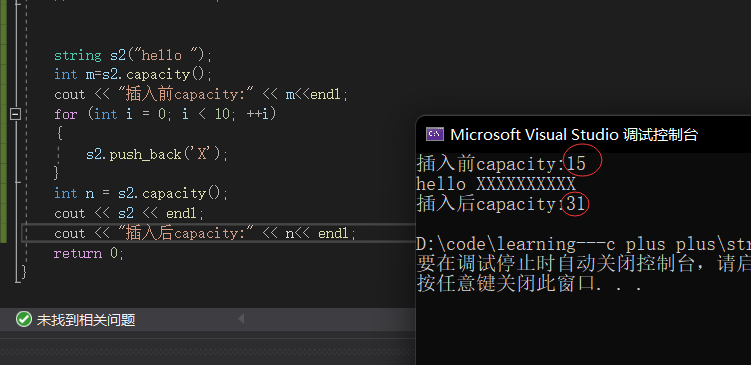Click the cout 插入前capacity code line
The height and width of the screenshot is (365, 751).
(201, 94)
